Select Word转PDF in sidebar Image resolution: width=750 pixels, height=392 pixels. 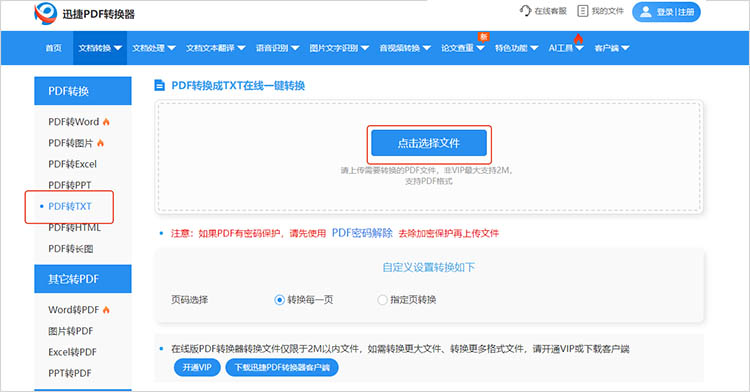74,310
